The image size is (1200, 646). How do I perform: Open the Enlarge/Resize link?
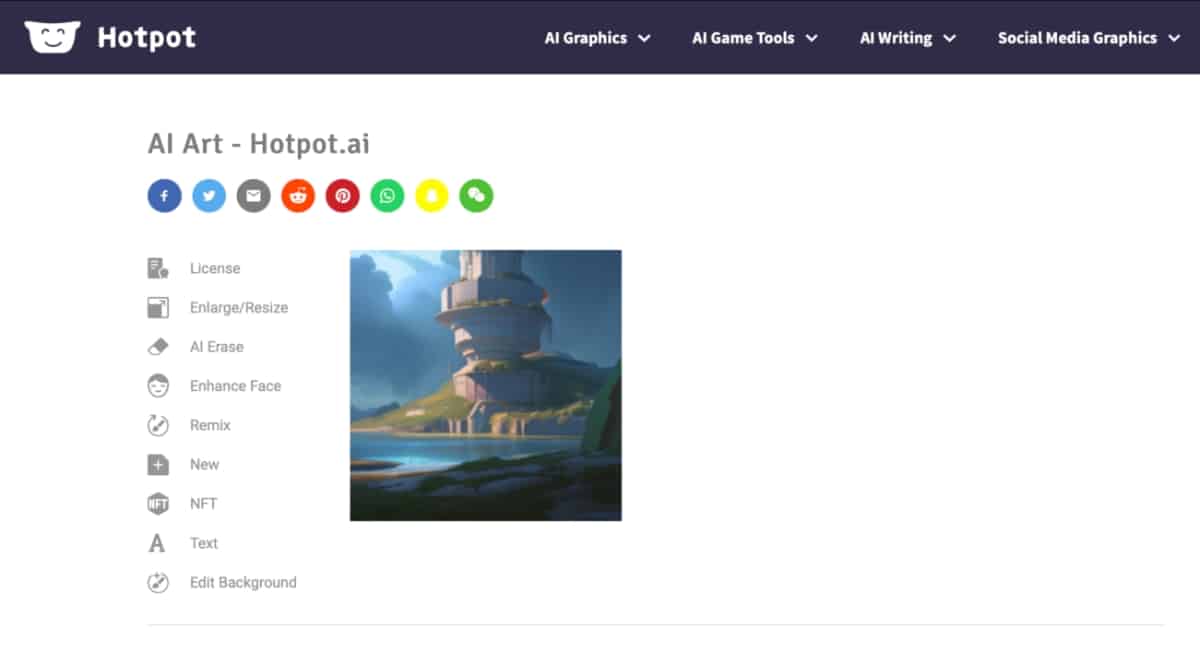[x=239, y=307]
